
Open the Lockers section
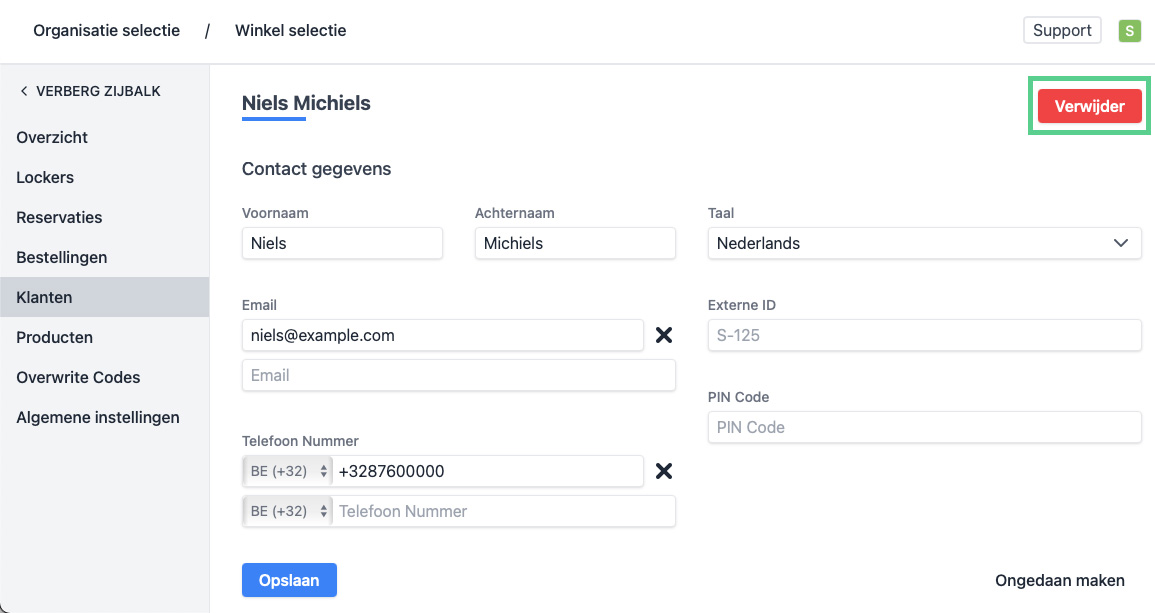(x=45, y=177)
